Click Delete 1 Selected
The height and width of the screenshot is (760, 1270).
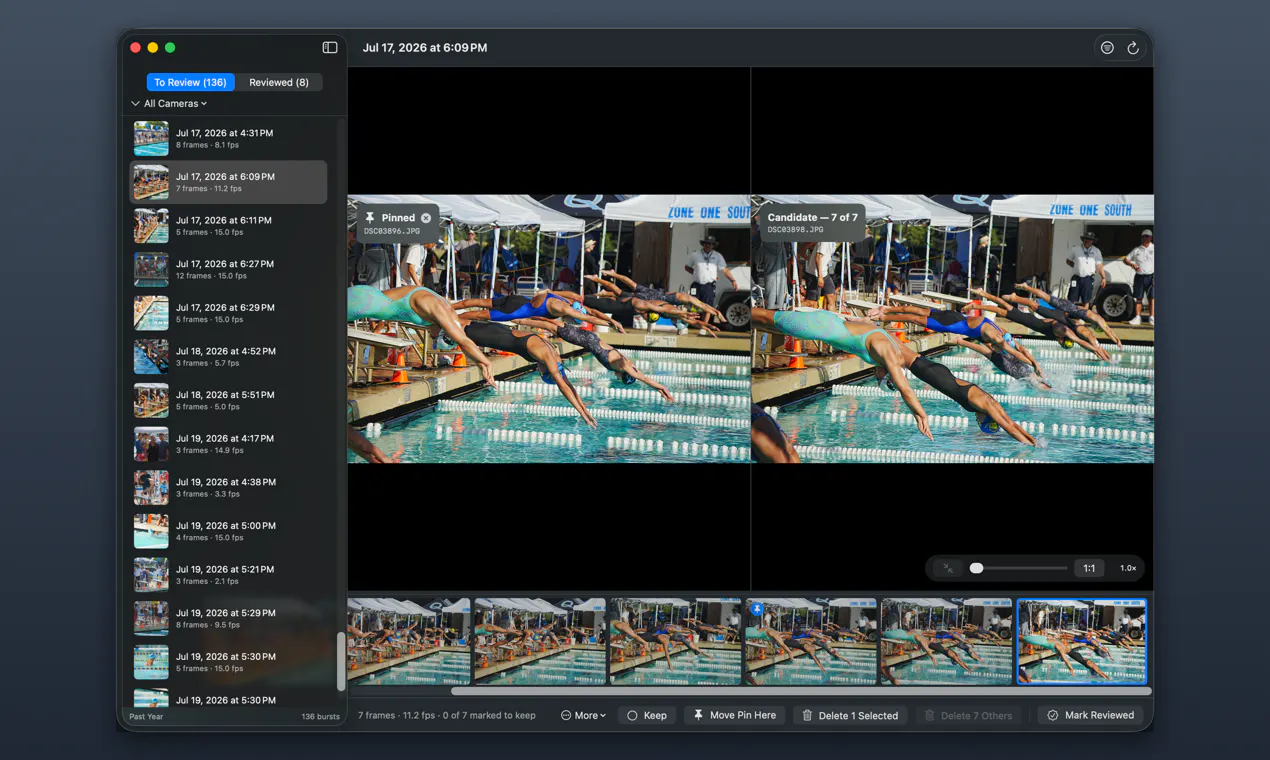point(851,716)
